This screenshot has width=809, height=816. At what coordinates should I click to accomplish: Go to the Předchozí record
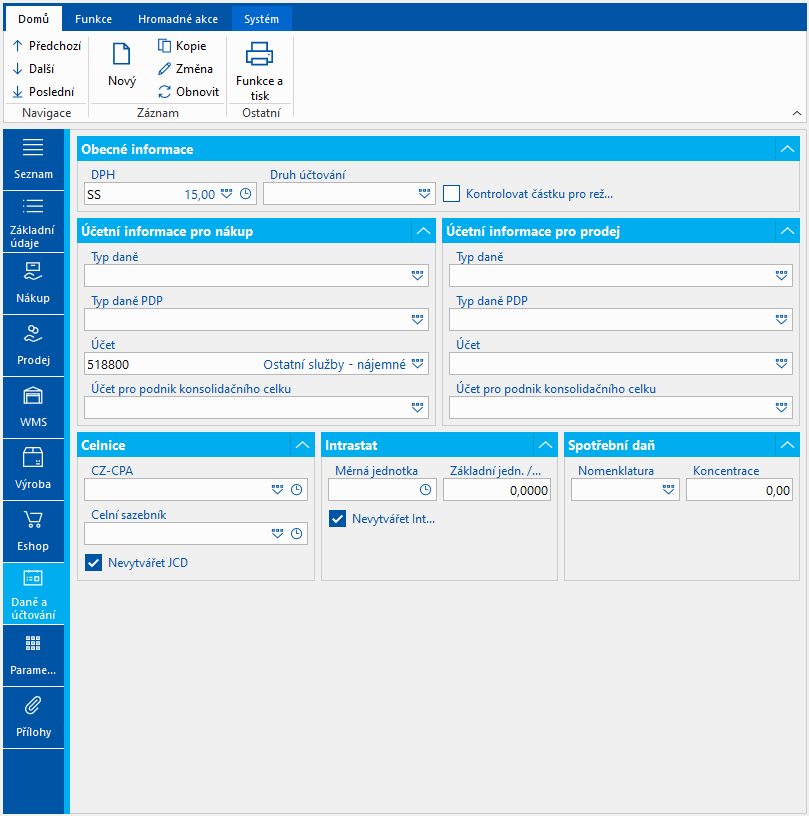(x=47, y=46)
